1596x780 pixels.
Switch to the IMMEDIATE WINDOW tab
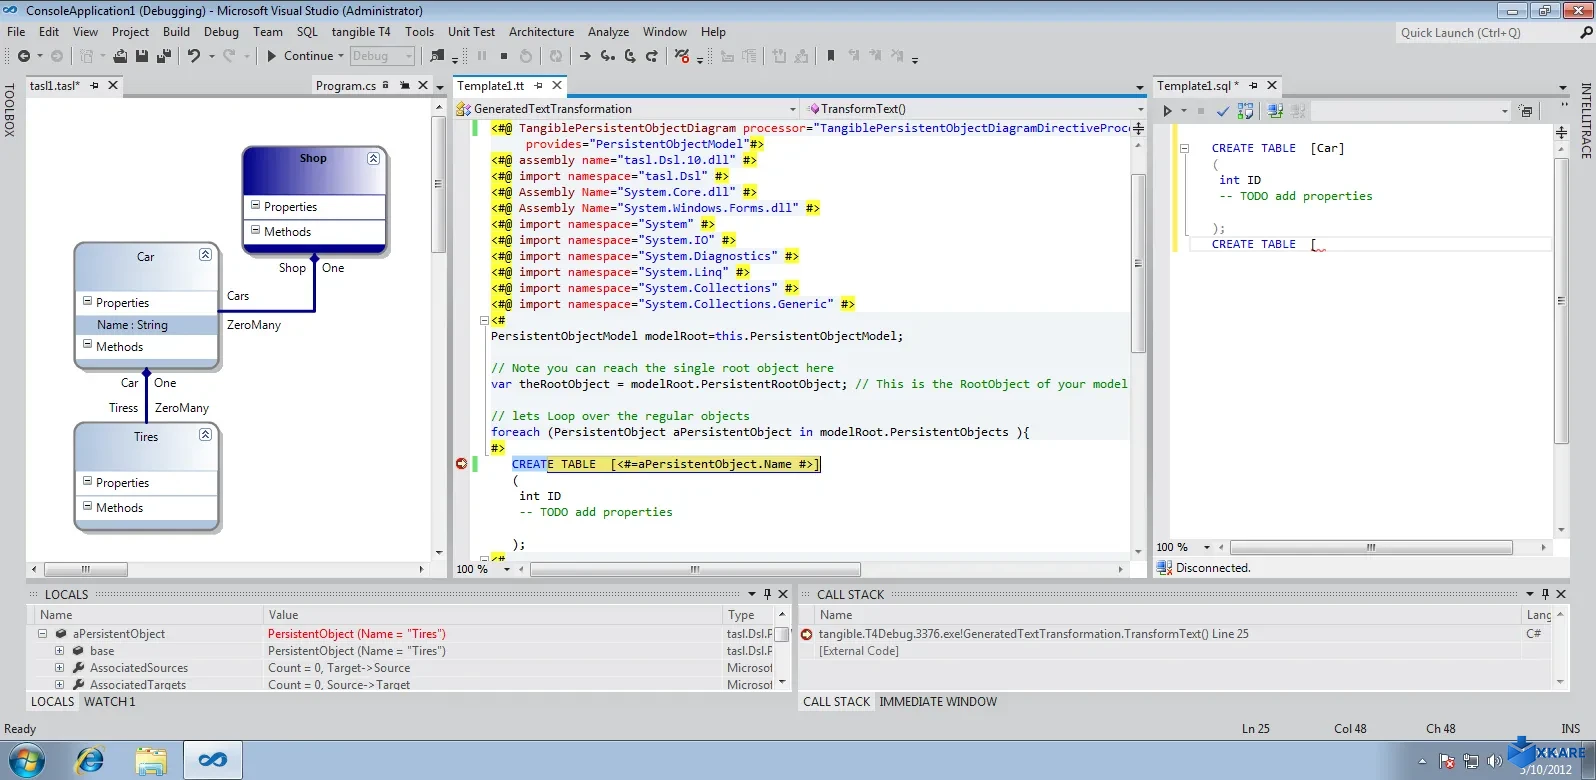tap(938, 702)
